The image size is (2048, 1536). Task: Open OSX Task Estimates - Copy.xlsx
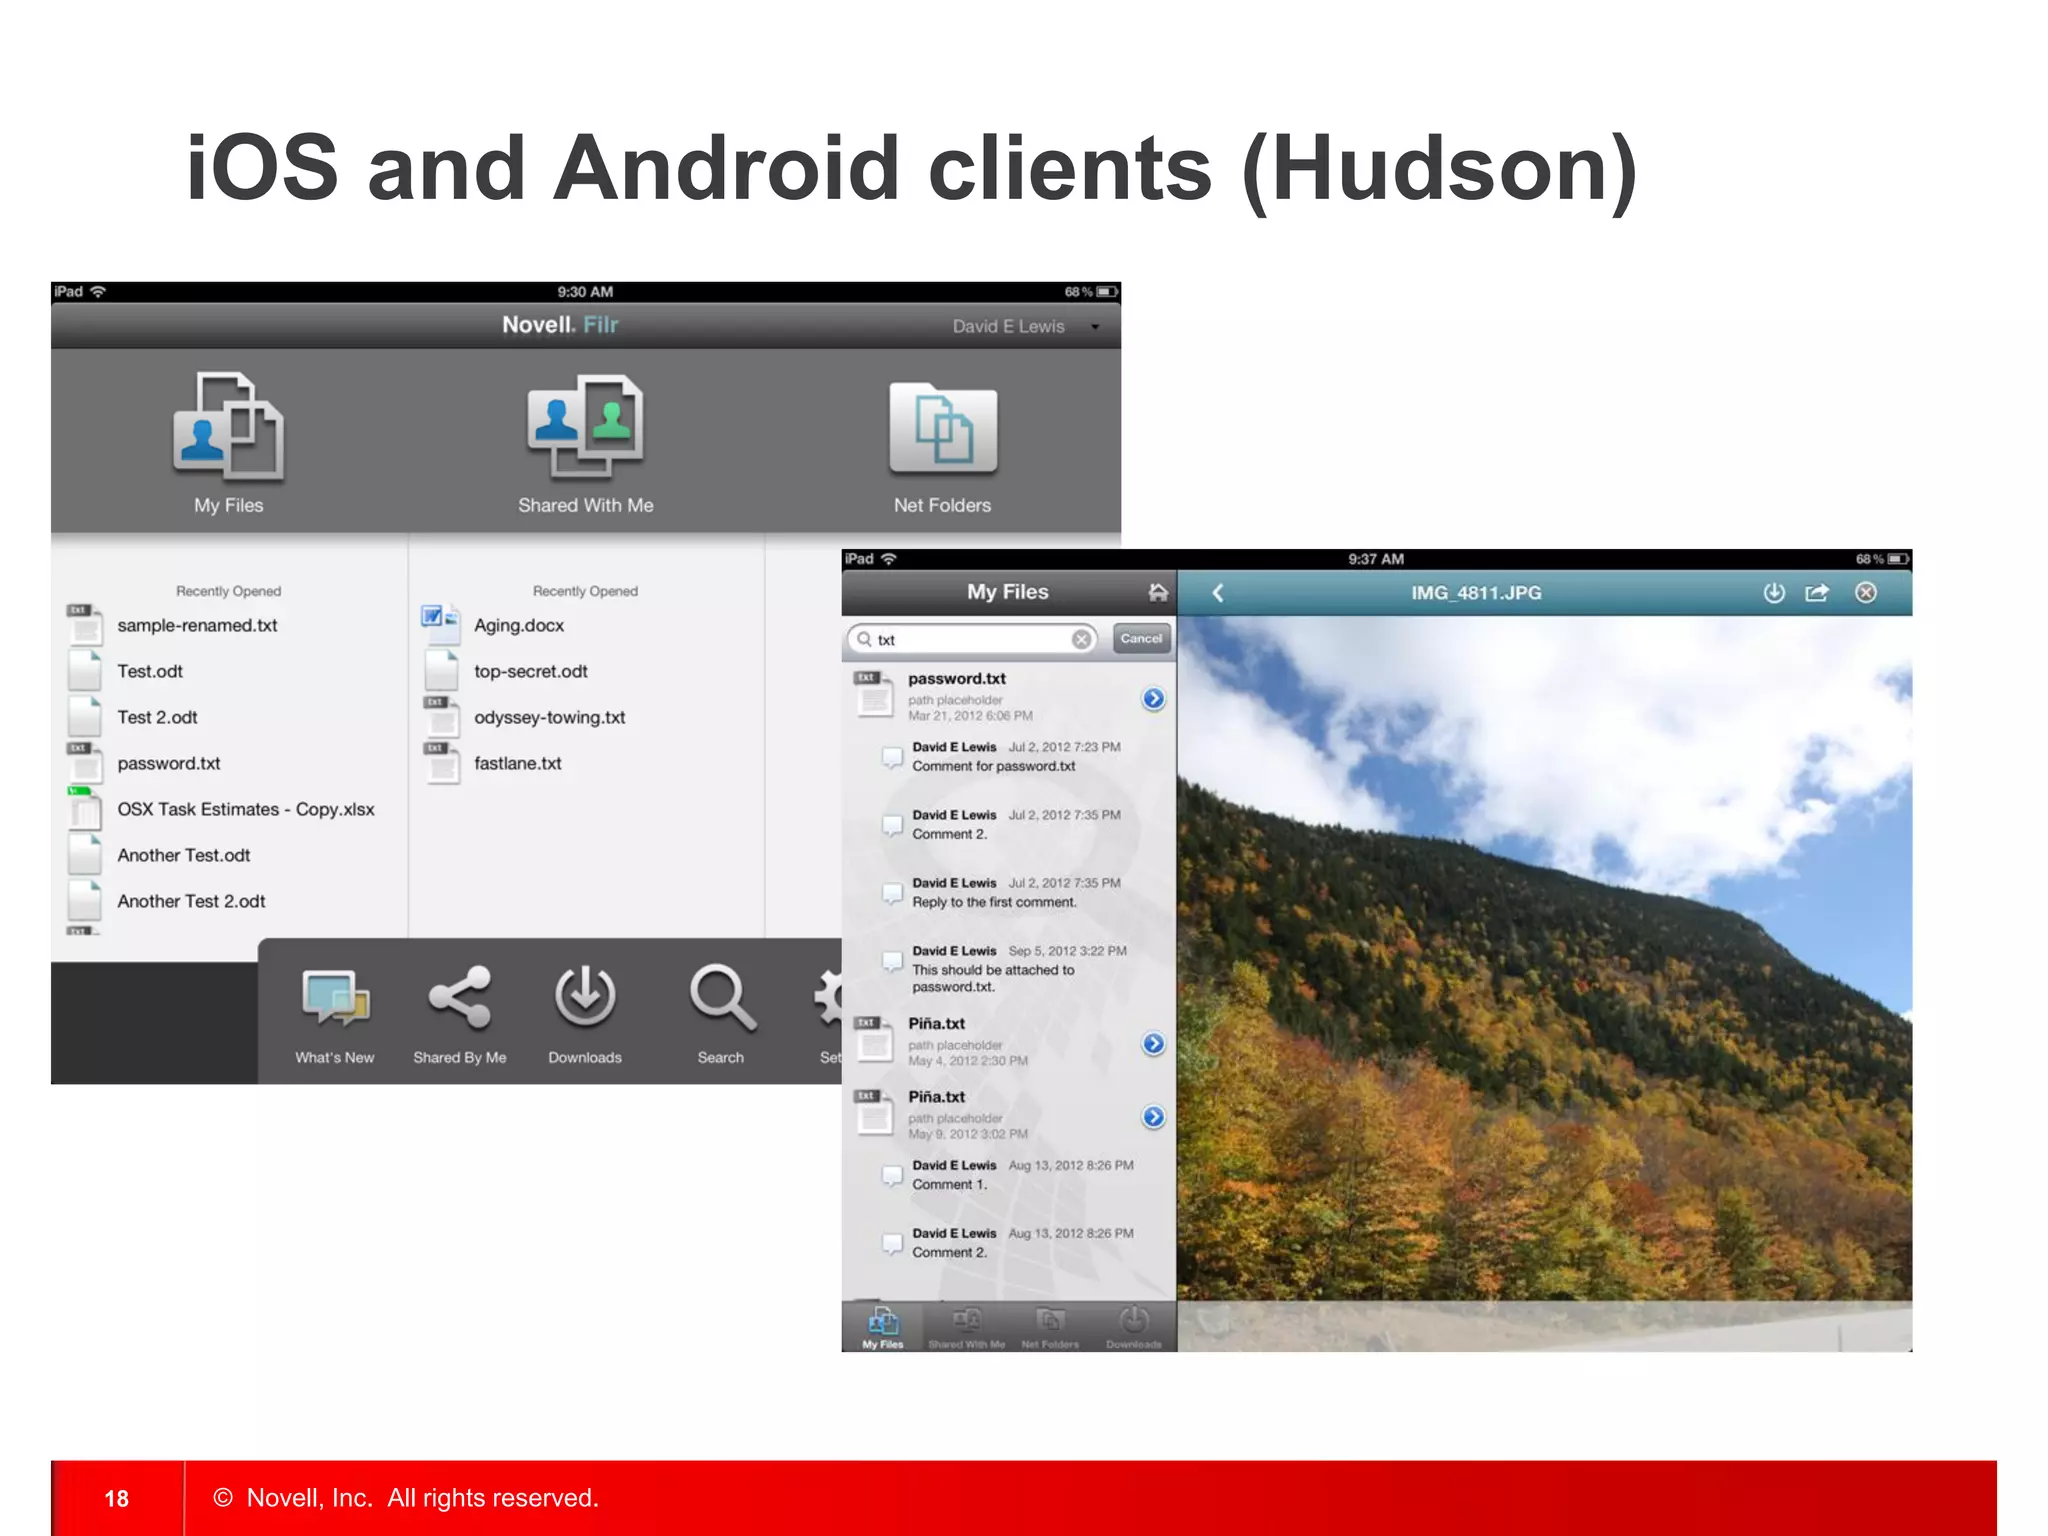pyautogui.click(x=245, y=809)
